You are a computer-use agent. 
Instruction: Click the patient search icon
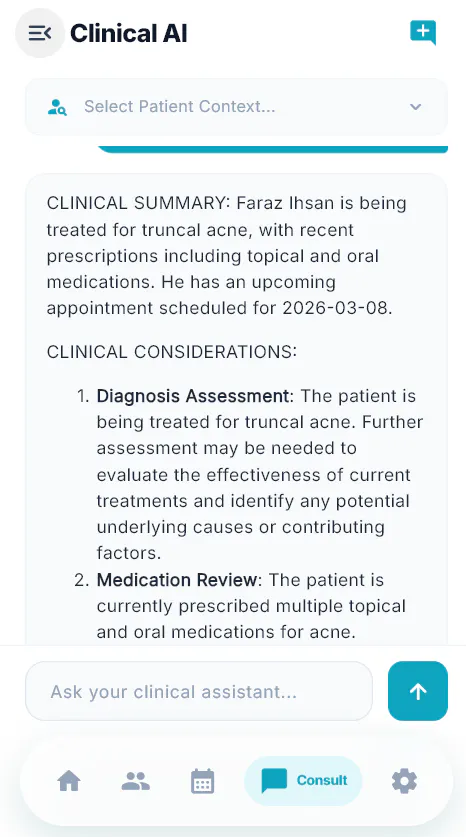[57, 107]
